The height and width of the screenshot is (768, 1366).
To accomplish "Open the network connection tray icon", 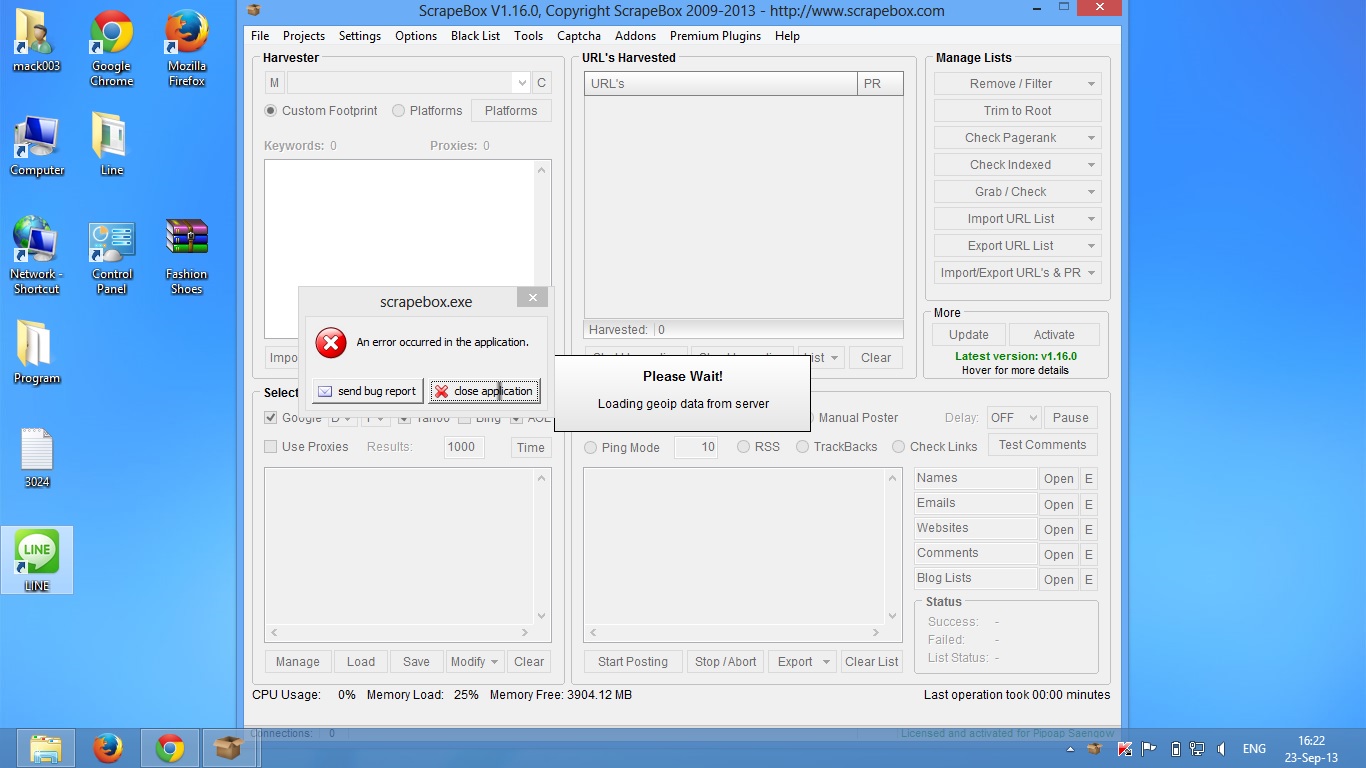I will tap(1197, 749).
